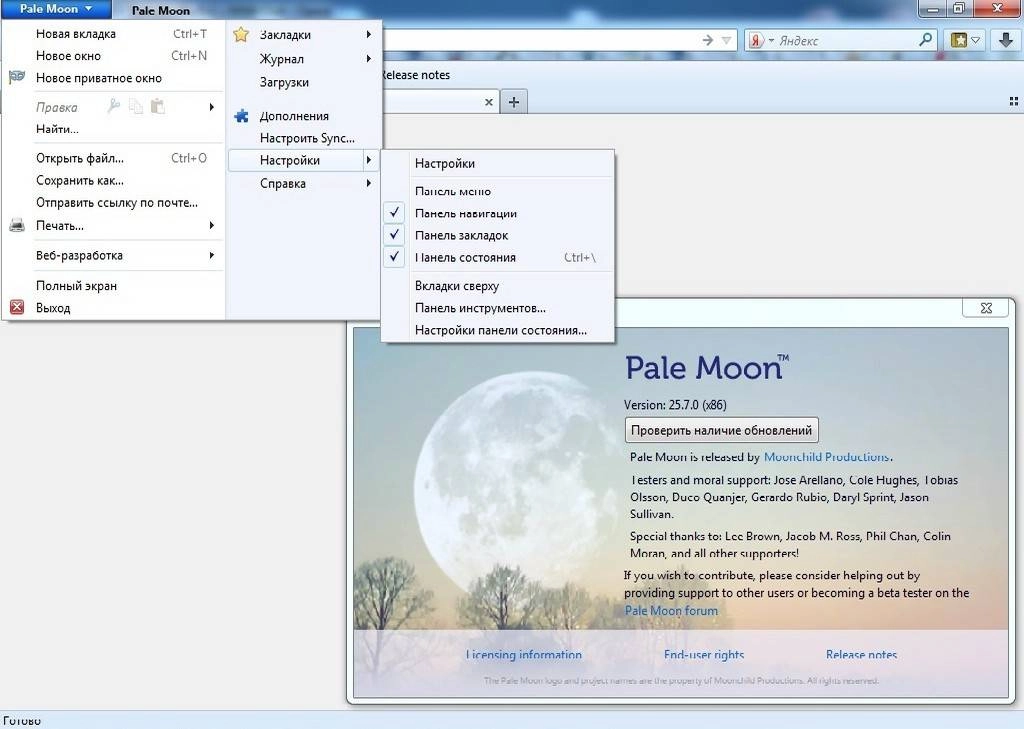
Task: Open the Licensing information link
Action: pos(524,655)
